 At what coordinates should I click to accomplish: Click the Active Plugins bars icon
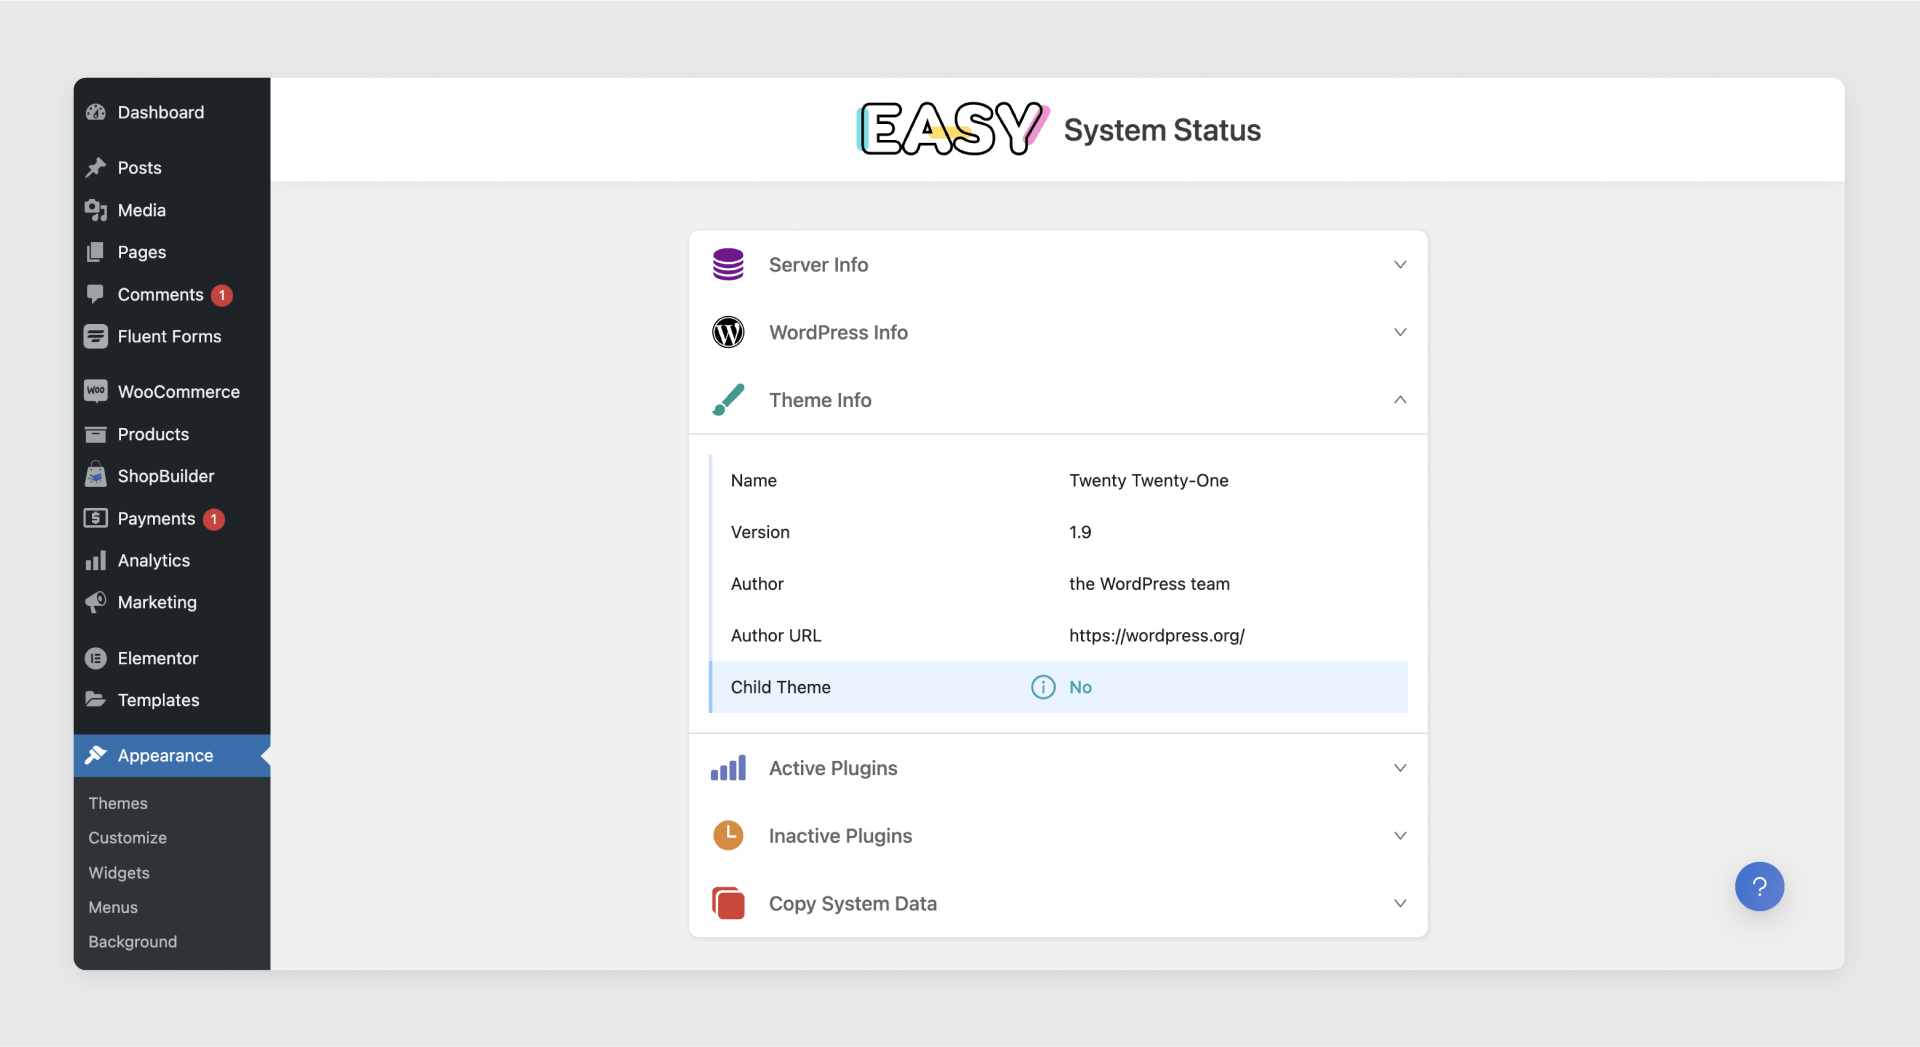(x=728, y=768)
